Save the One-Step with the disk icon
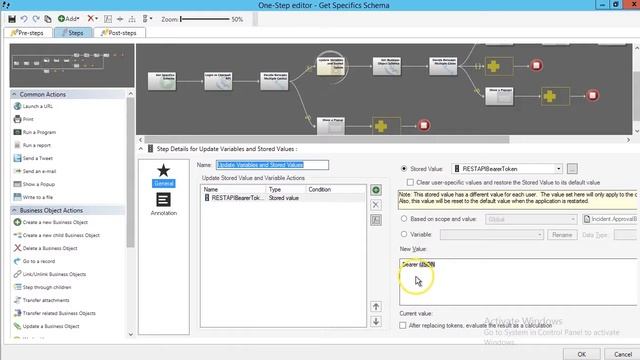Screen dimensions: 640x360 [12, 19]
